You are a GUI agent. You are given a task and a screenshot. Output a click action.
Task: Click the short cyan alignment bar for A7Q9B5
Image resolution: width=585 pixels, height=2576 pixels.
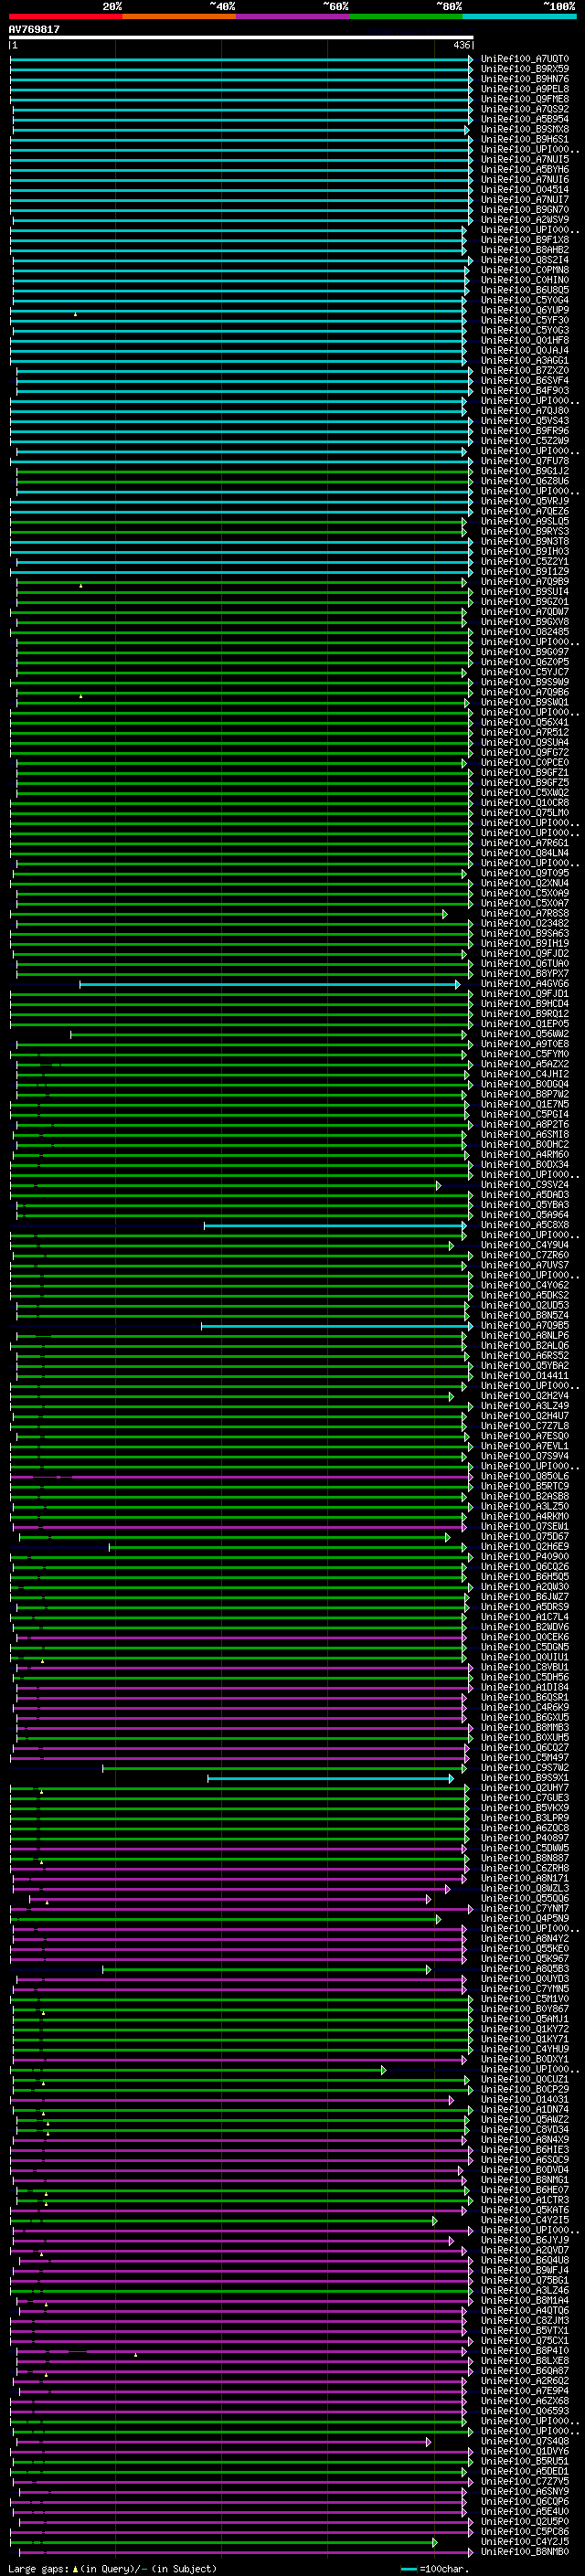pyautogui.click(x=337, y=1326)
